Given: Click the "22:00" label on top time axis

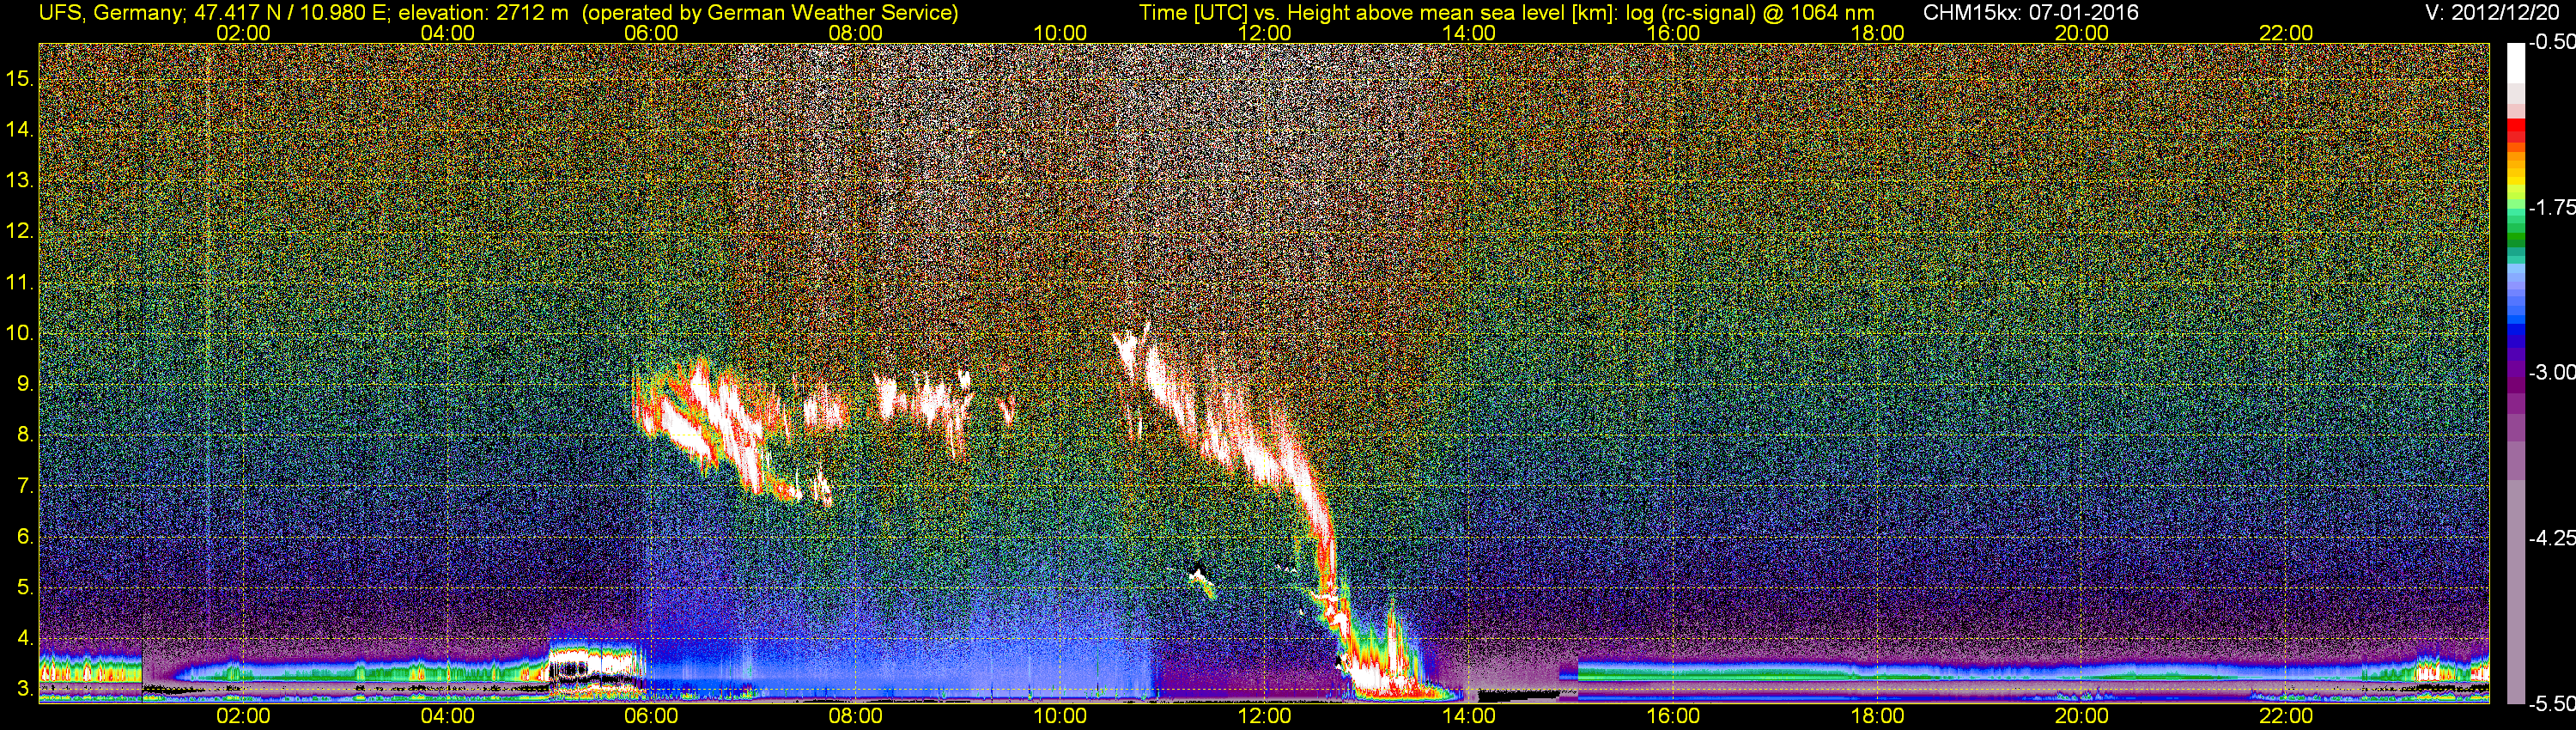Looking at the screenshot, I should click(2286, 33).
